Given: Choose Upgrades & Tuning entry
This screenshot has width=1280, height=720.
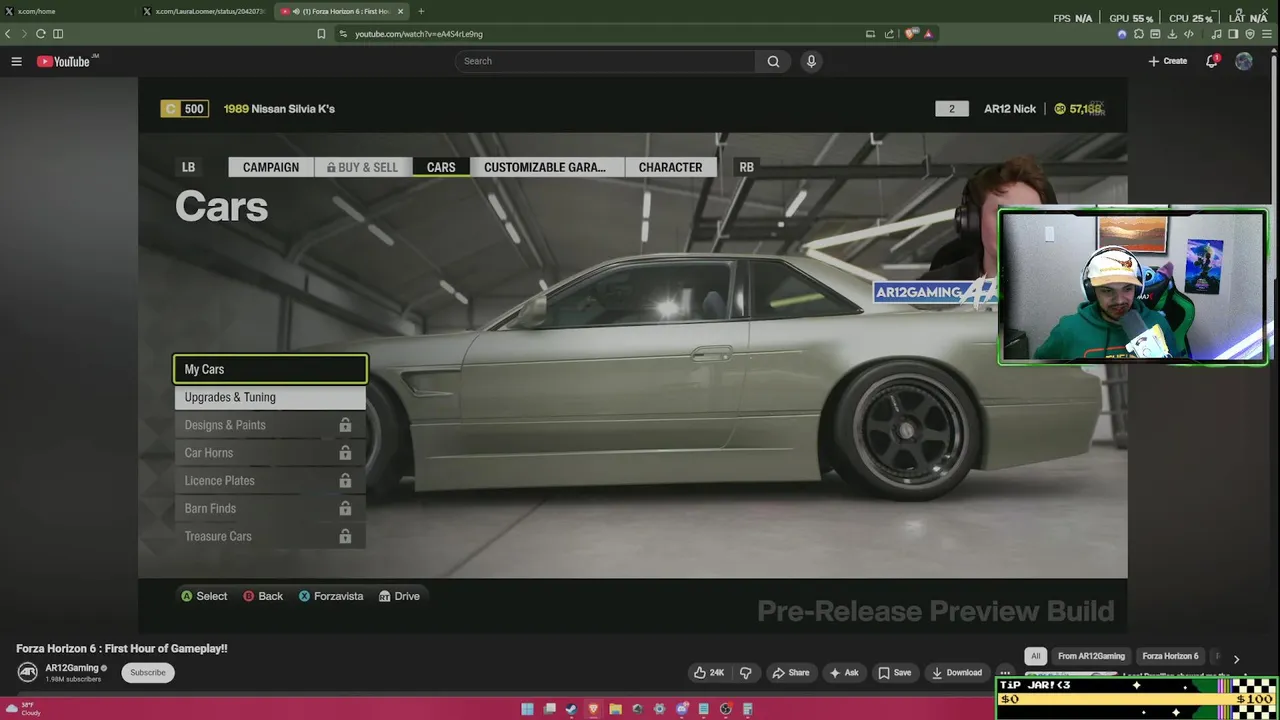Looking at the screenshot, I should tap(270, 397).
